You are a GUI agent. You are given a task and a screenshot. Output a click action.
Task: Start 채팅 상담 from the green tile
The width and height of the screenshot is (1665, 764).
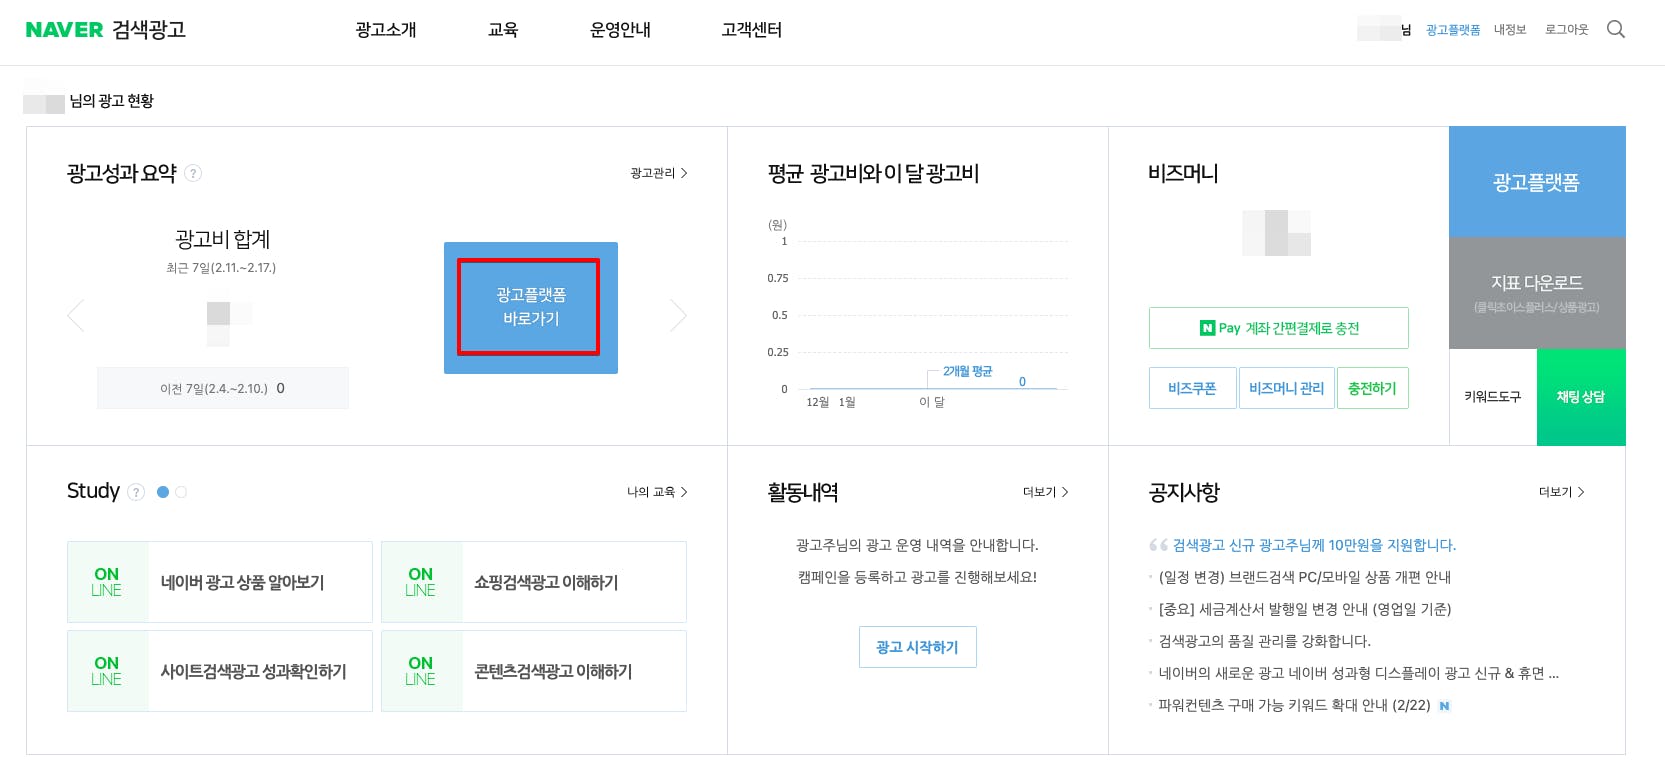tap(1581, 397)
